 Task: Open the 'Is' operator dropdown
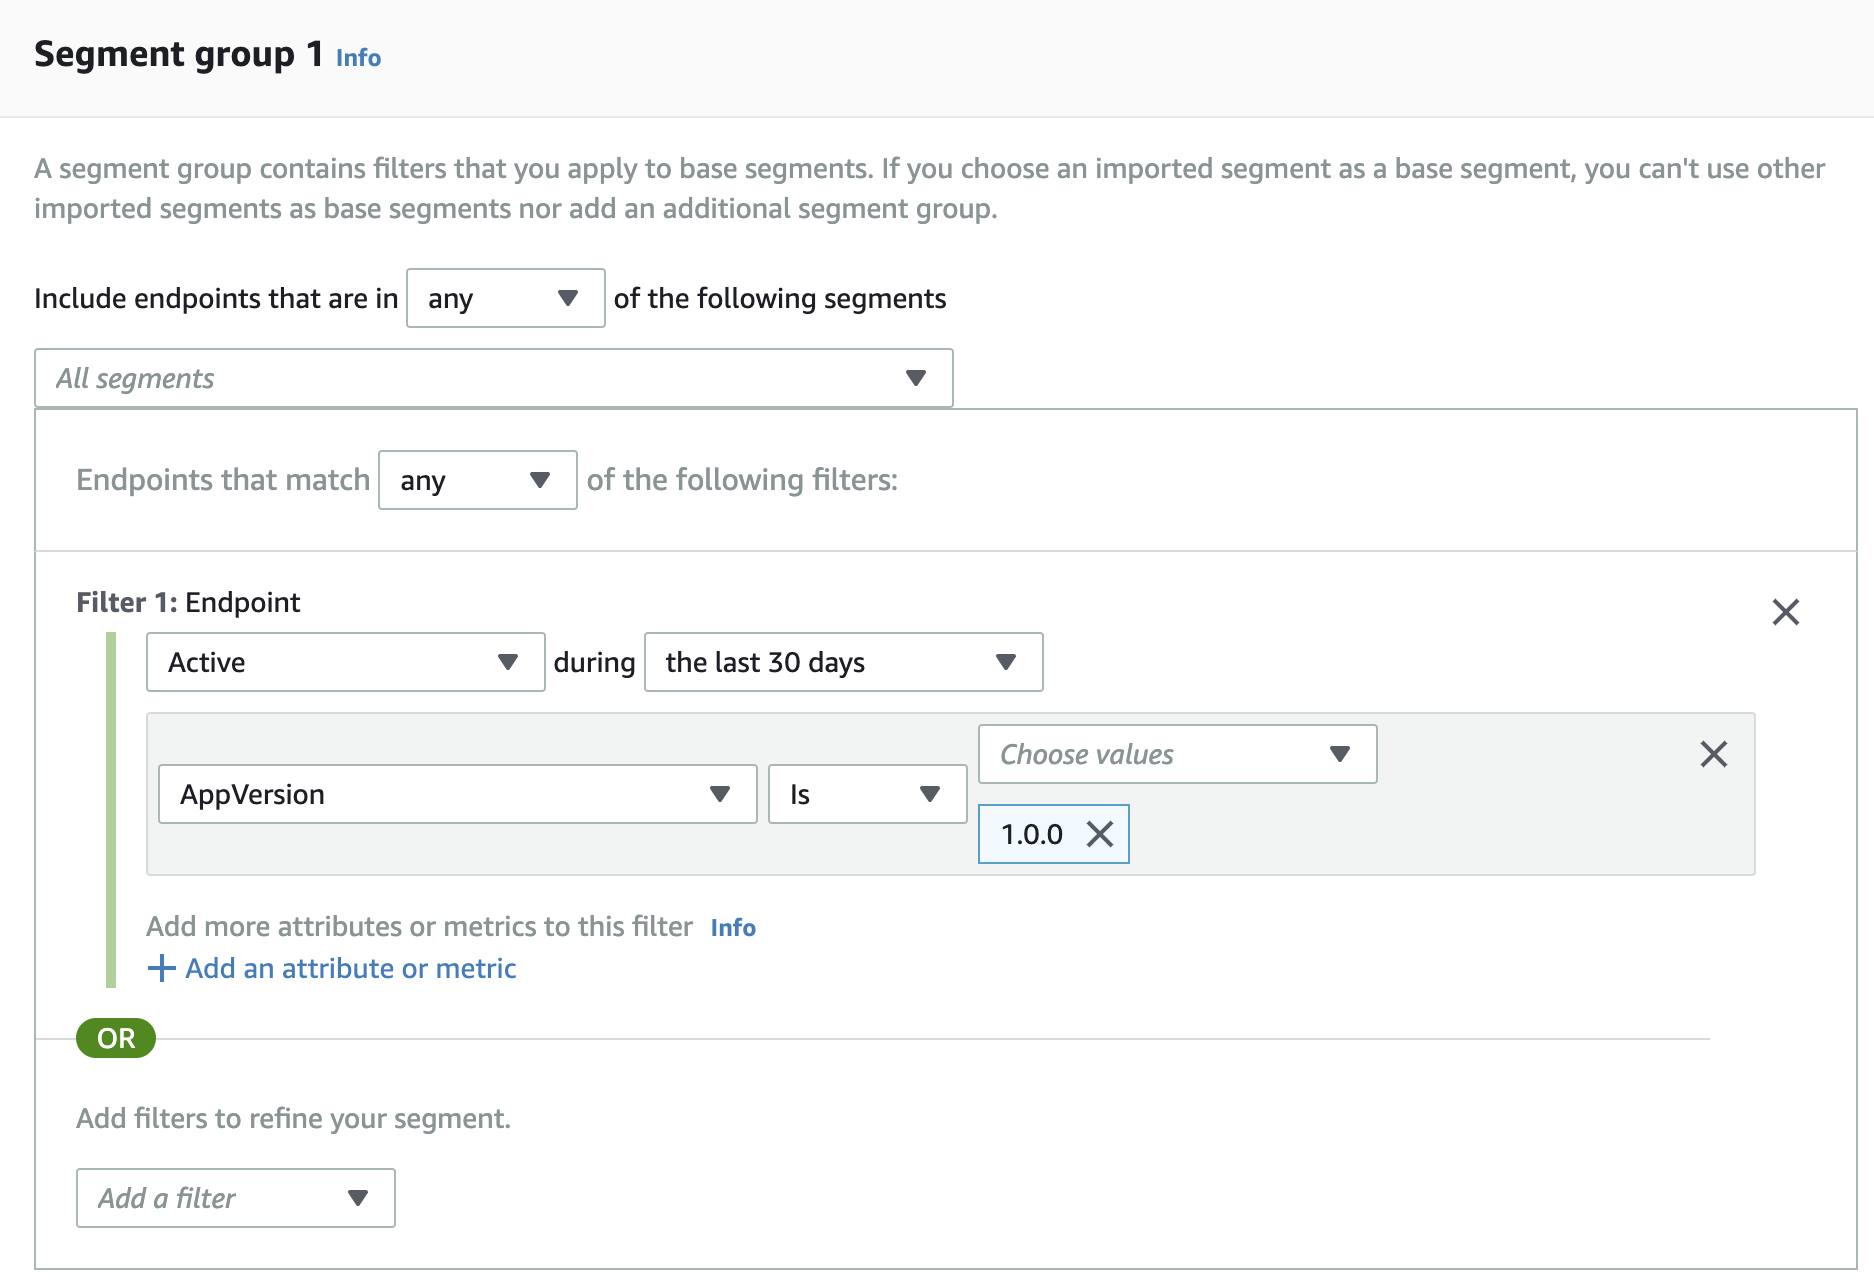[867, 794]
